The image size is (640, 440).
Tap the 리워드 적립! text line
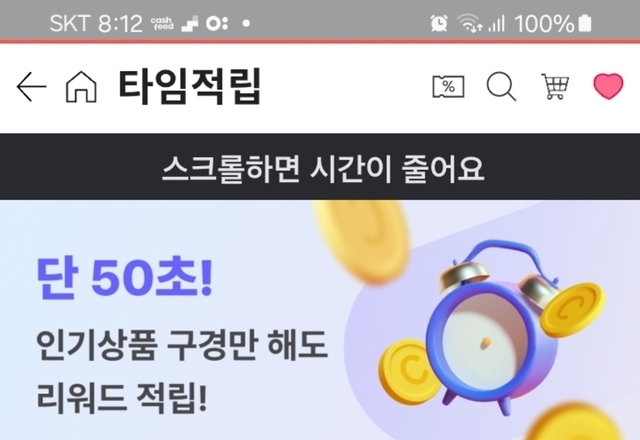coord(122,396)
